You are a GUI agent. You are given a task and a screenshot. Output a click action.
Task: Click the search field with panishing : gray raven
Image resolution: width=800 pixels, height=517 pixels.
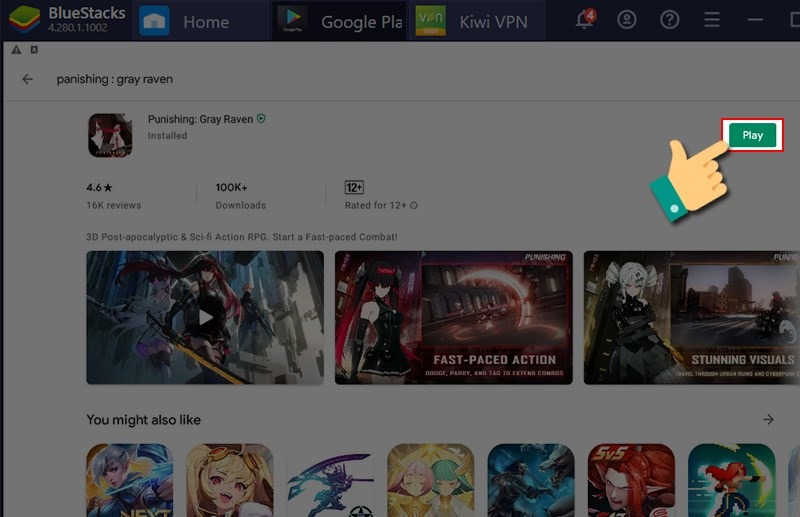pos(115,79)
